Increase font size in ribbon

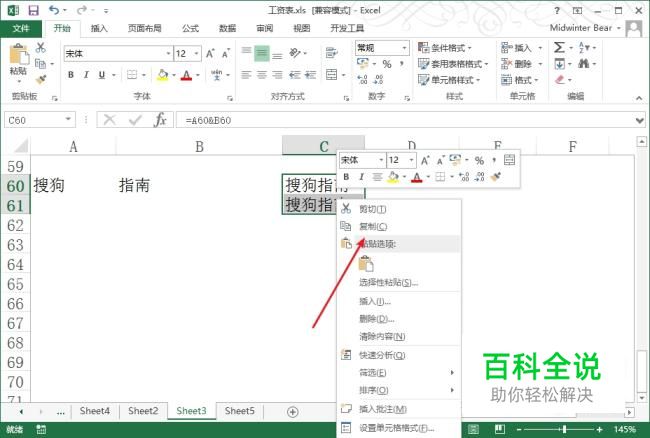click(210, 53)
